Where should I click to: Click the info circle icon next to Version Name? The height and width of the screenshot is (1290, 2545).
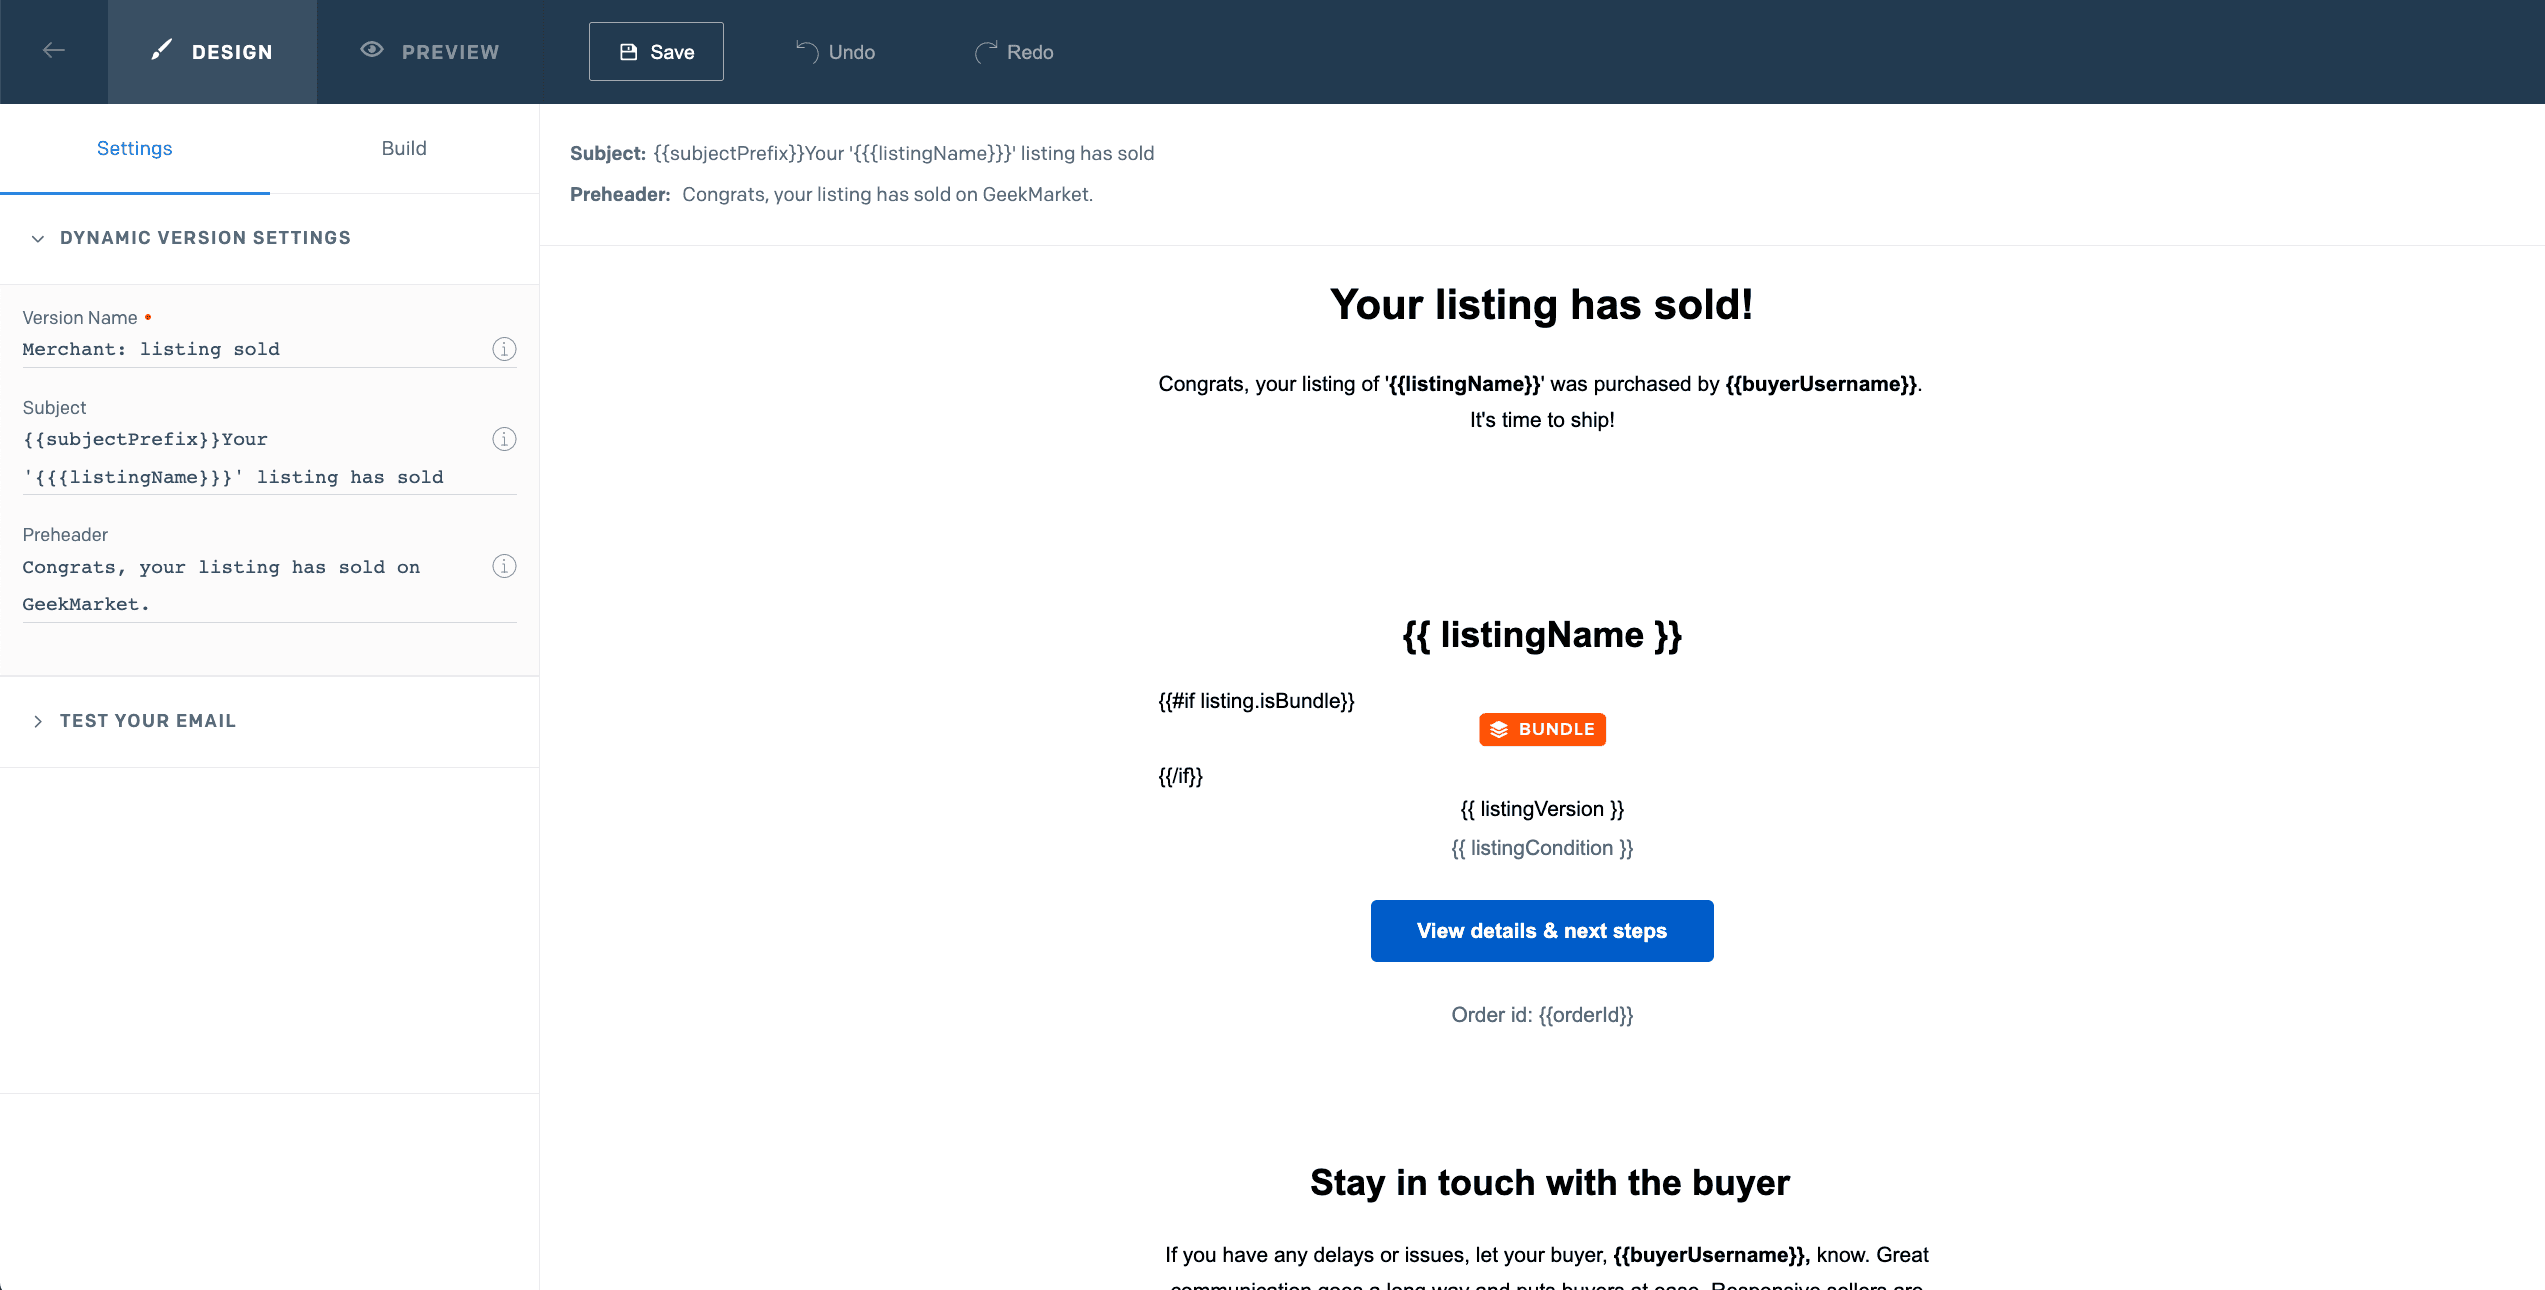505,347
